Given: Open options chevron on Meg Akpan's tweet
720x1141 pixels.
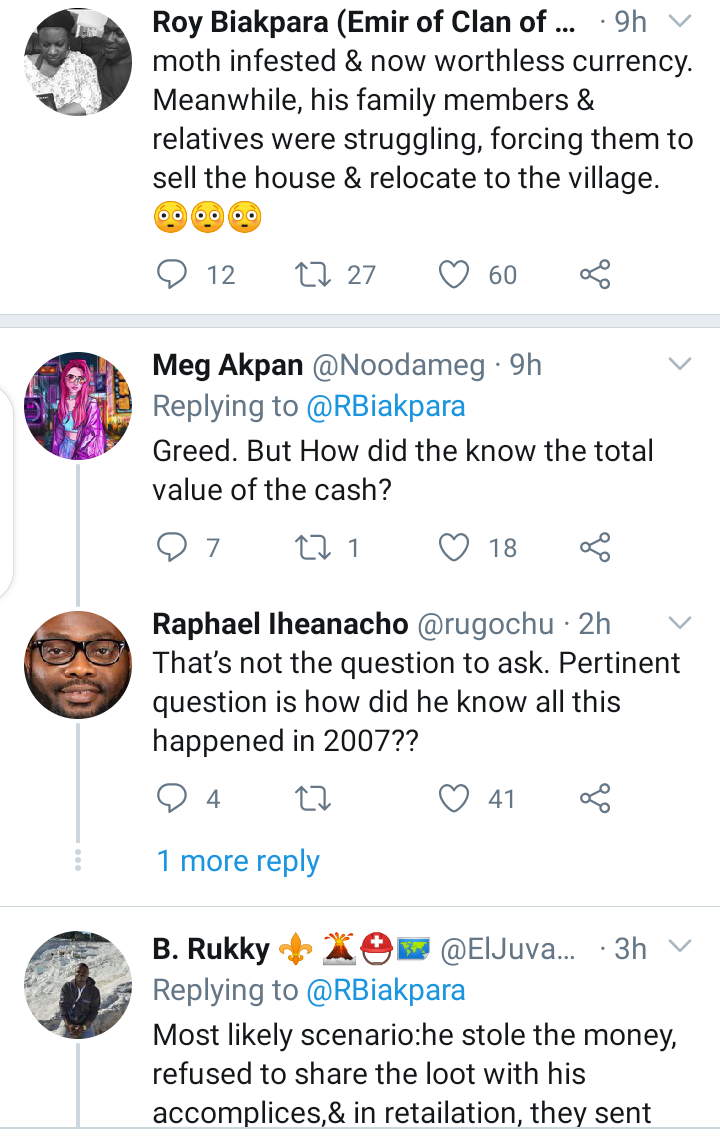Looking at the screenshot, I should tap(679, 364).
